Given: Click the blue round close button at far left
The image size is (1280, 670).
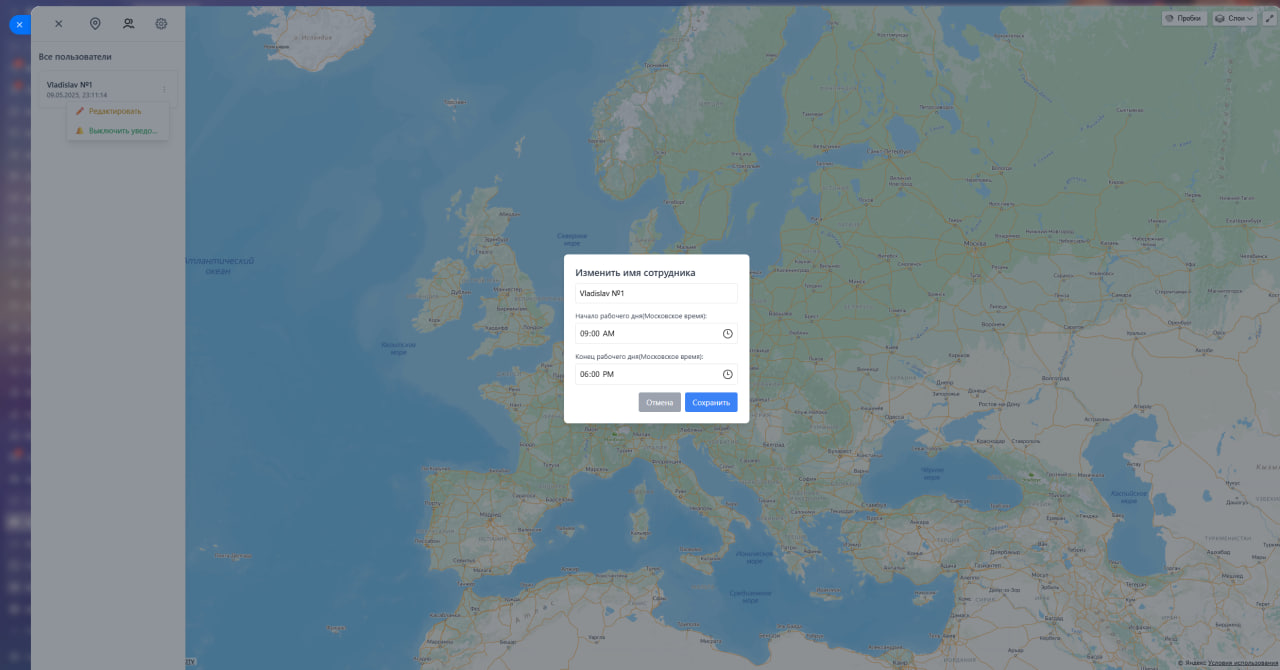Looking at the screenshot, I should (18, 24).
